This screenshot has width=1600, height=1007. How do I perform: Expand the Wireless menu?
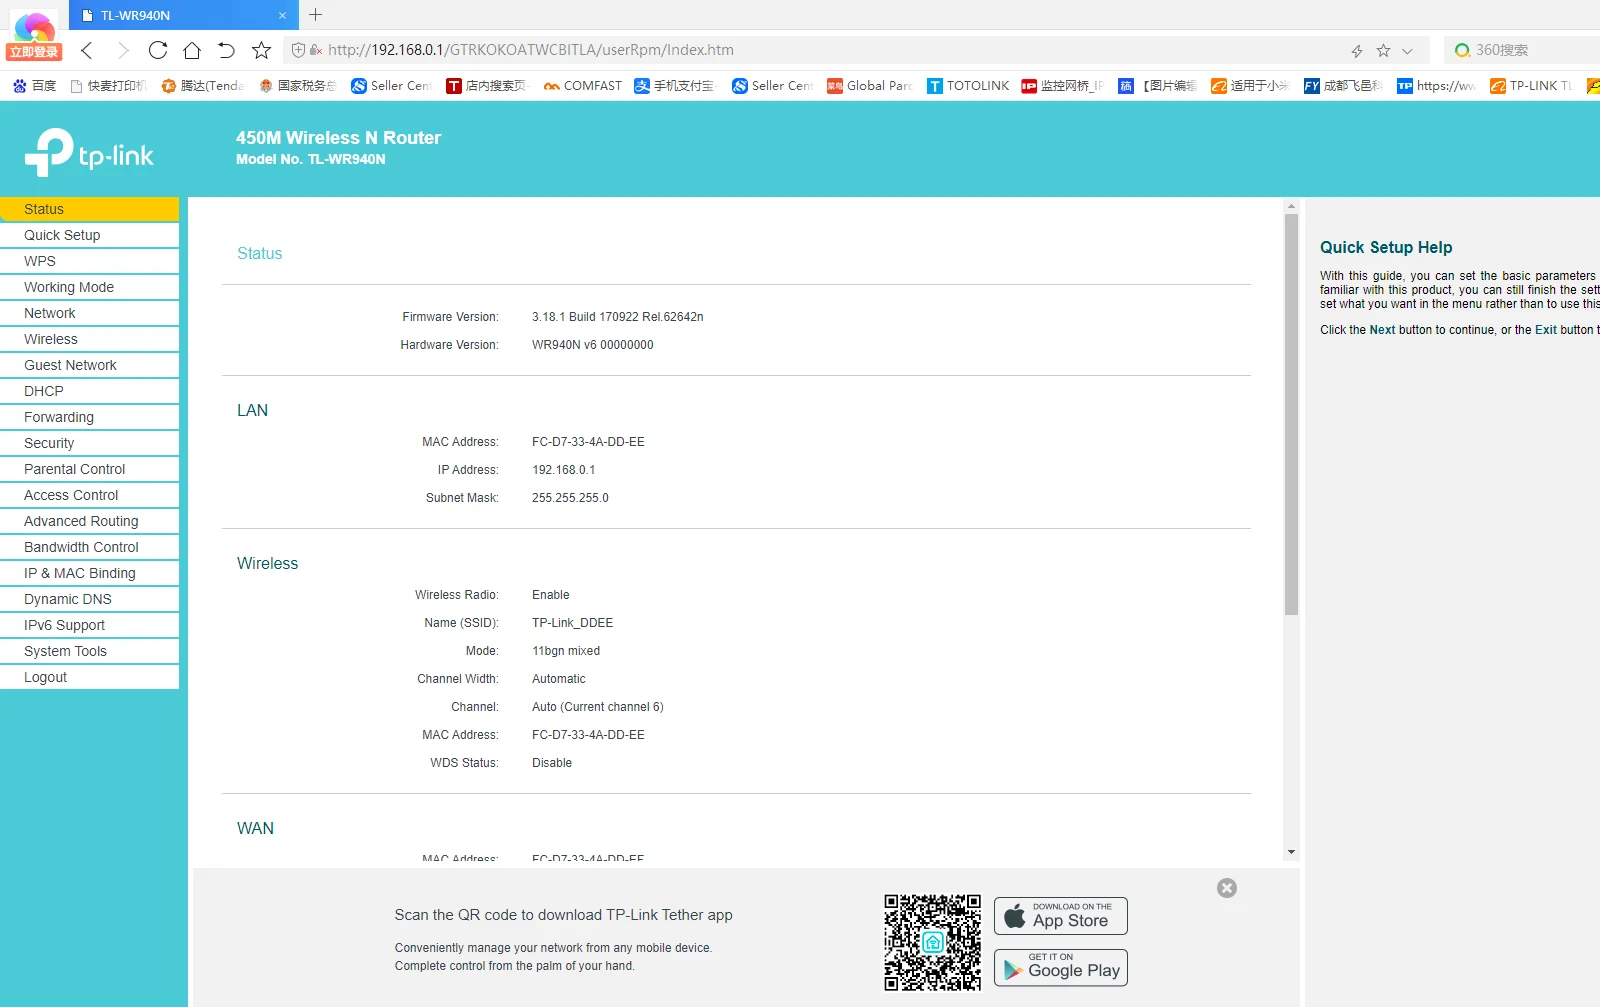tap(89, 339)
